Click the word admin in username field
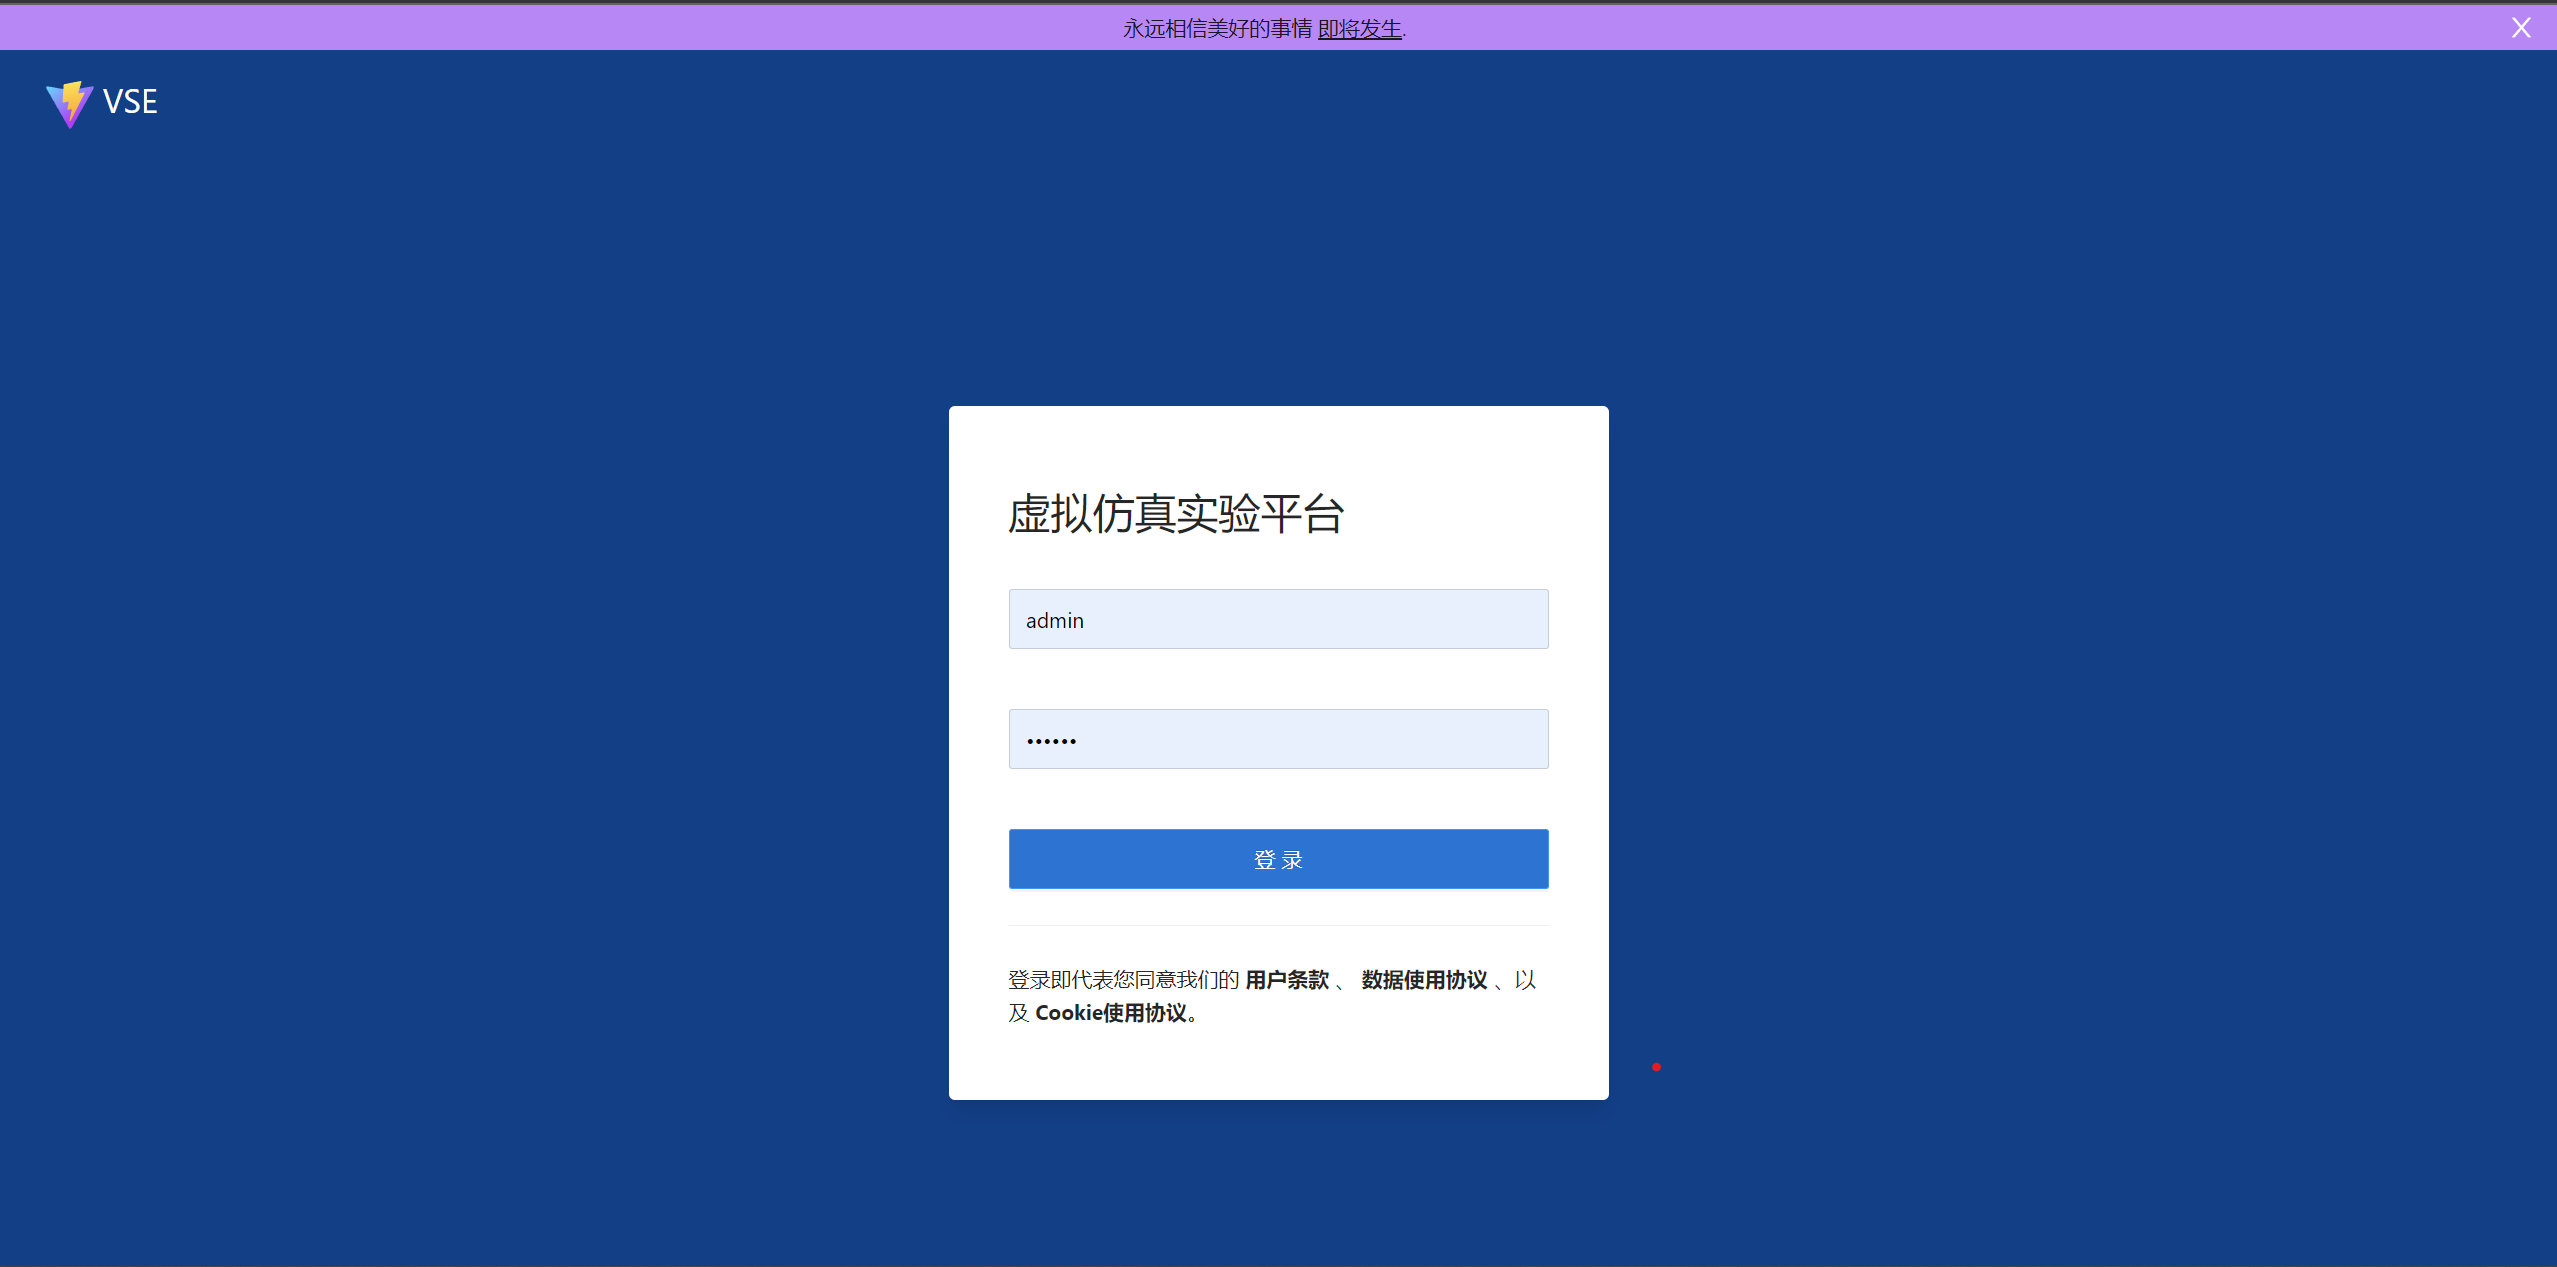 [1054, 621]
